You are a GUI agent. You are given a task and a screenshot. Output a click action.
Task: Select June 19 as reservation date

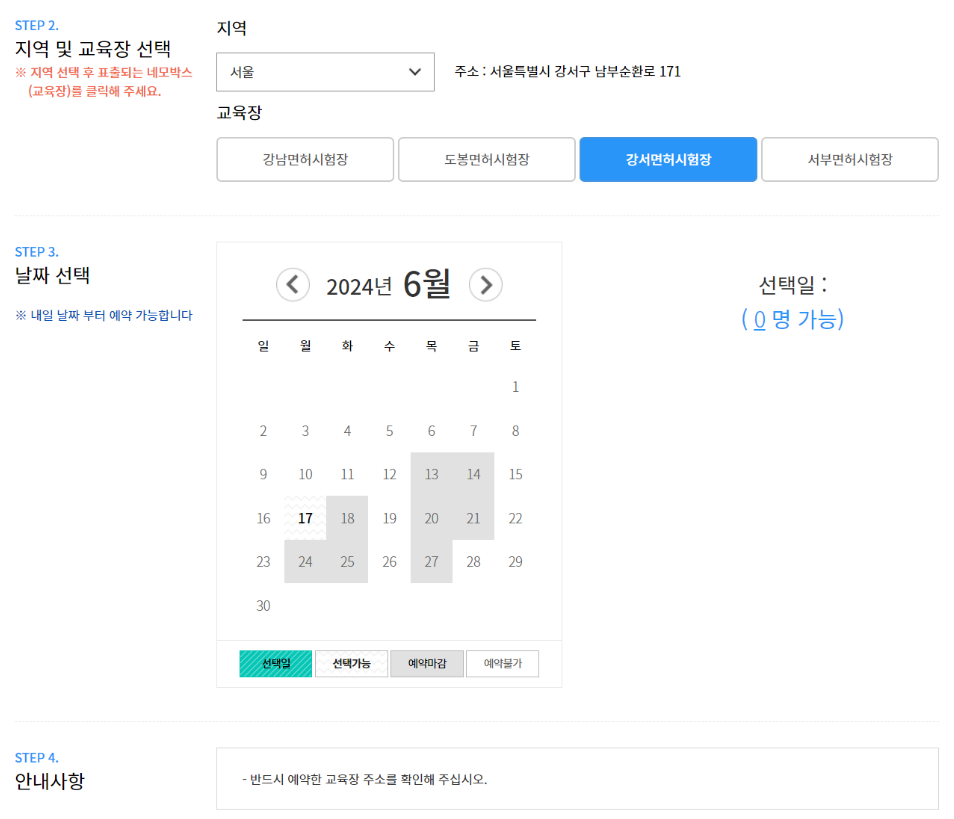pyautogui.click(x=389, y=518)
